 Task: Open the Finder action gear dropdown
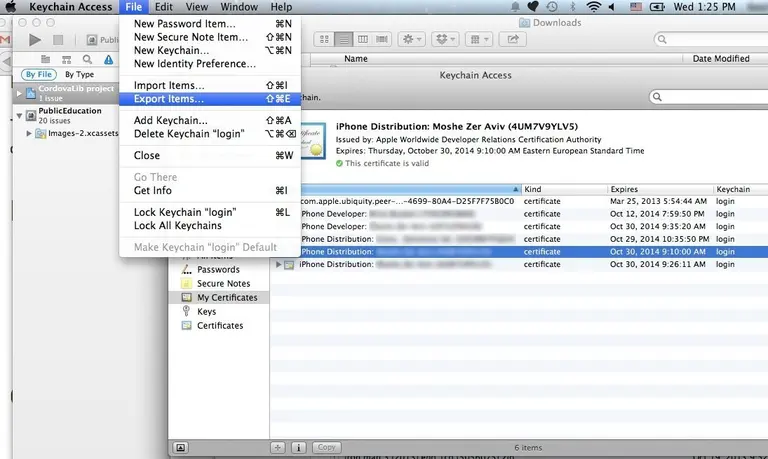411,39
